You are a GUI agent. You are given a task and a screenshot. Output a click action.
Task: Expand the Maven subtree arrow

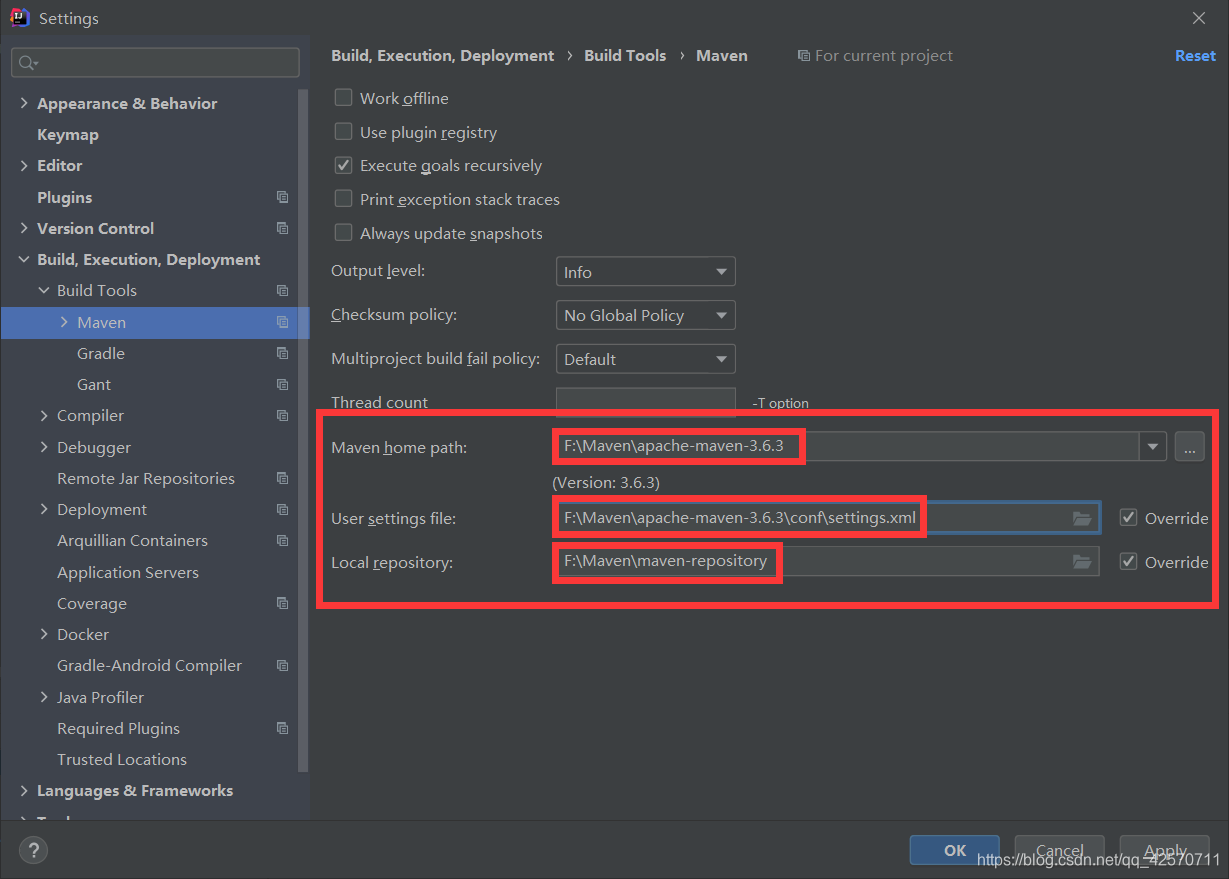64,322
